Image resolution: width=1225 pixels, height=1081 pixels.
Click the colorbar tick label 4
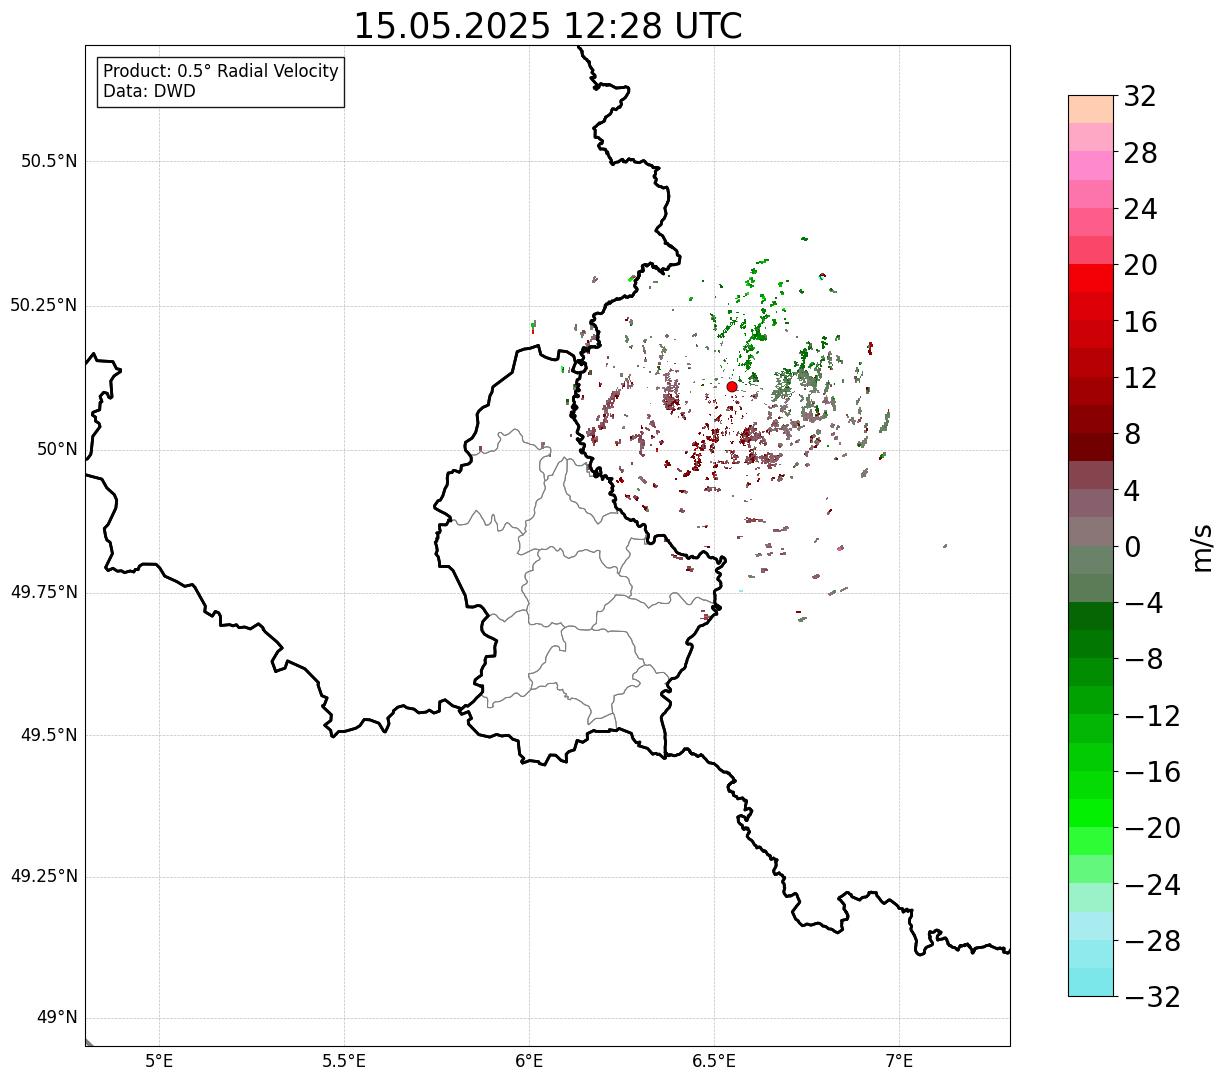(1132, 491)
